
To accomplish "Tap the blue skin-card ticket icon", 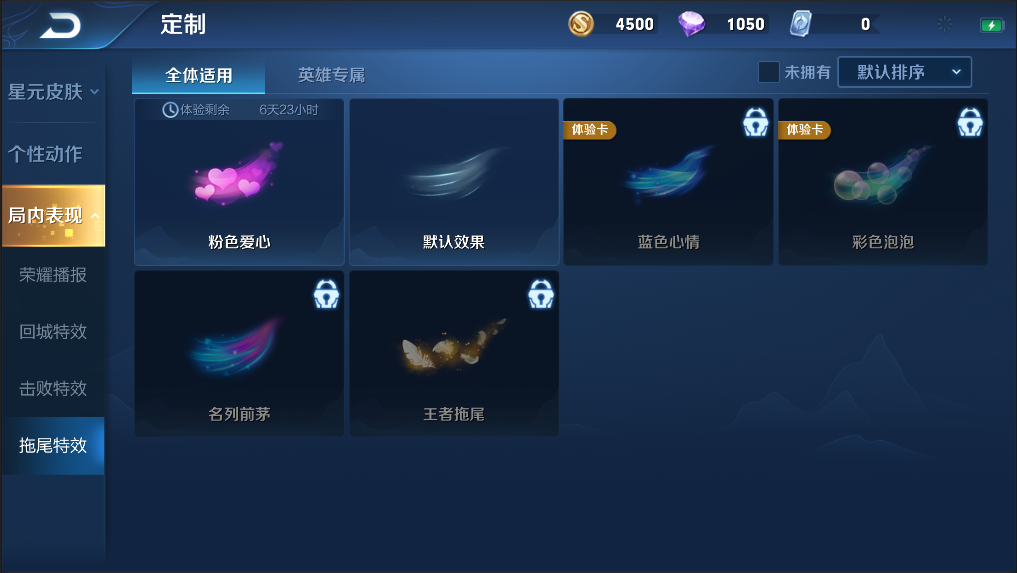I will [x=800, y=24].
